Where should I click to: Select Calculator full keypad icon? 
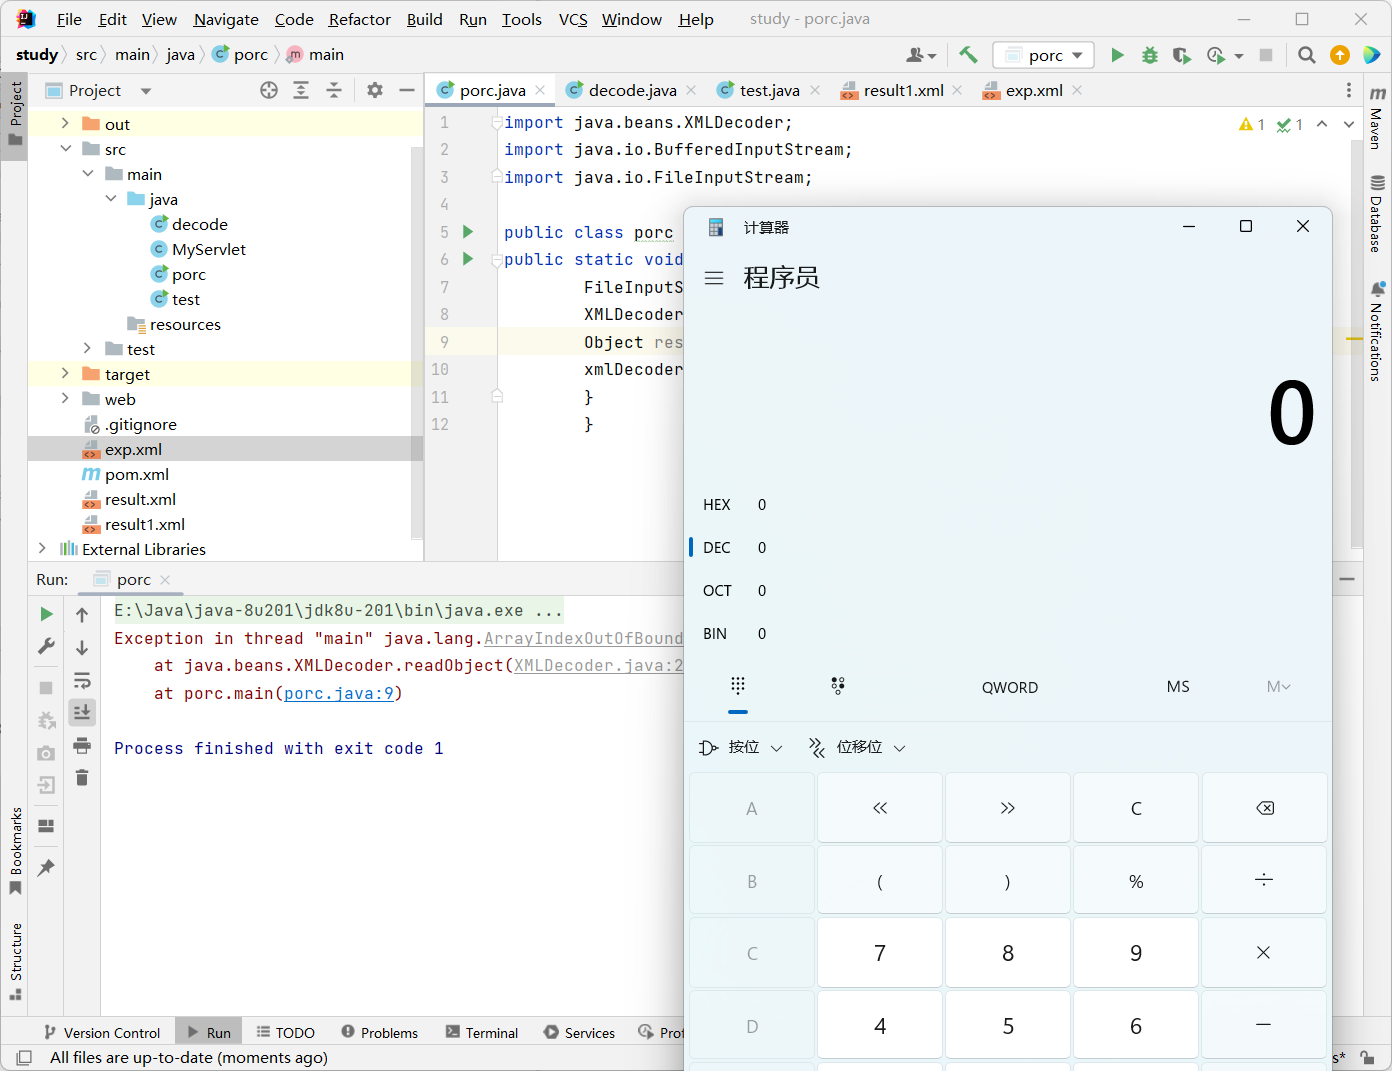(738, 687)
